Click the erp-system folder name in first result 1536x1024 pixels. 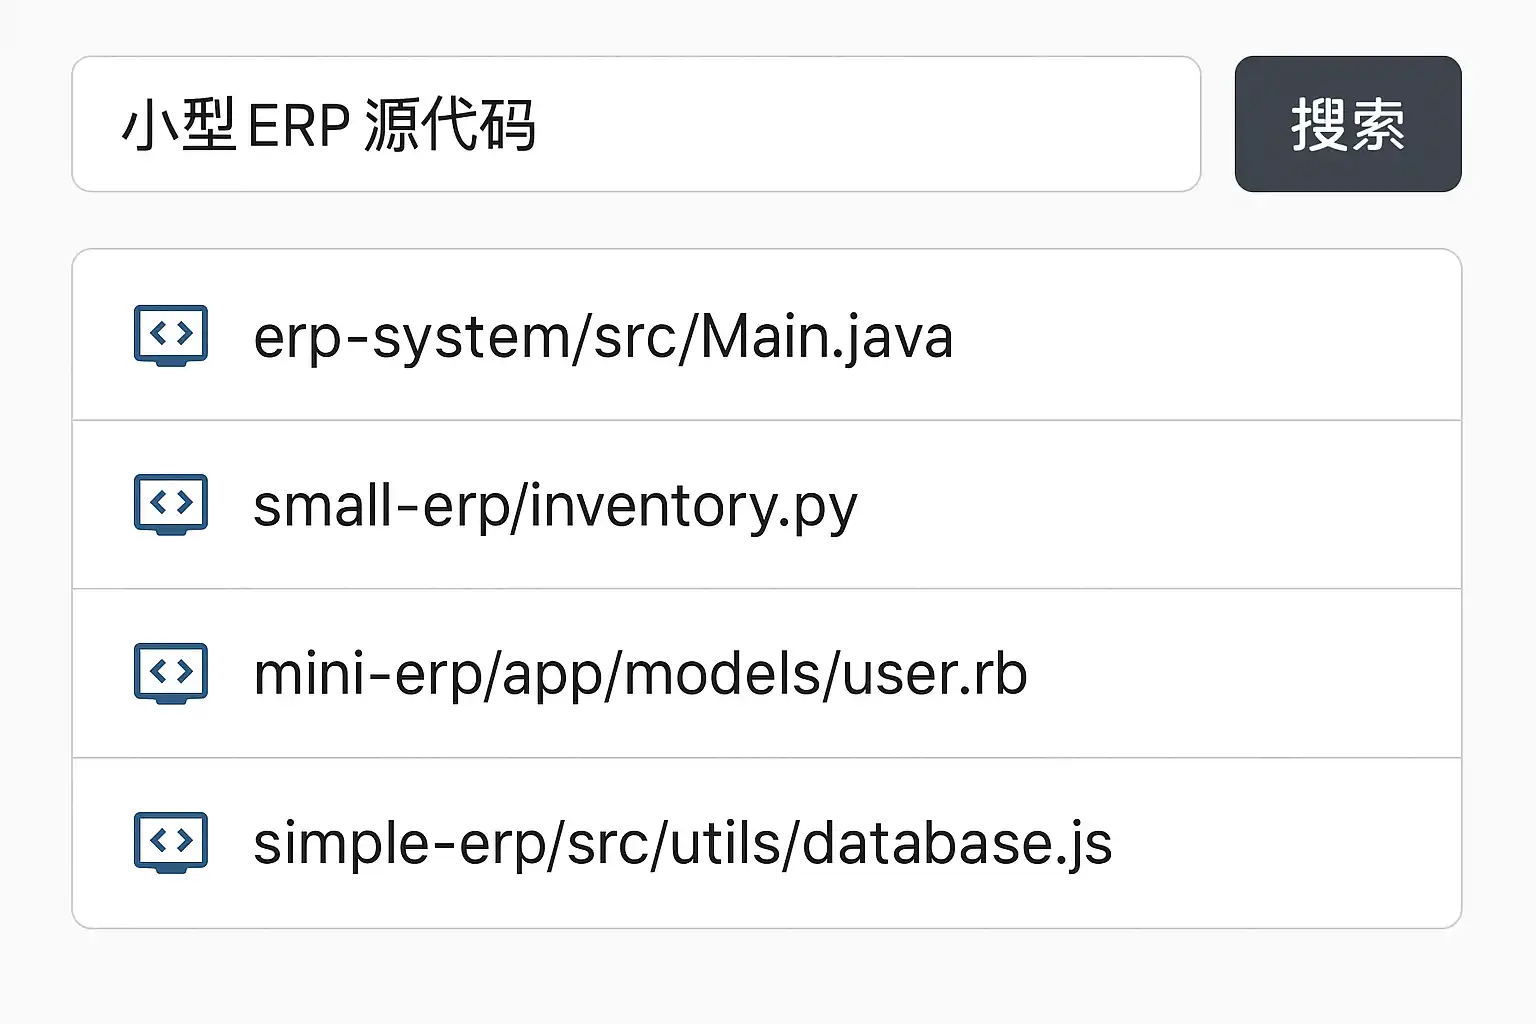coord(411,337)
